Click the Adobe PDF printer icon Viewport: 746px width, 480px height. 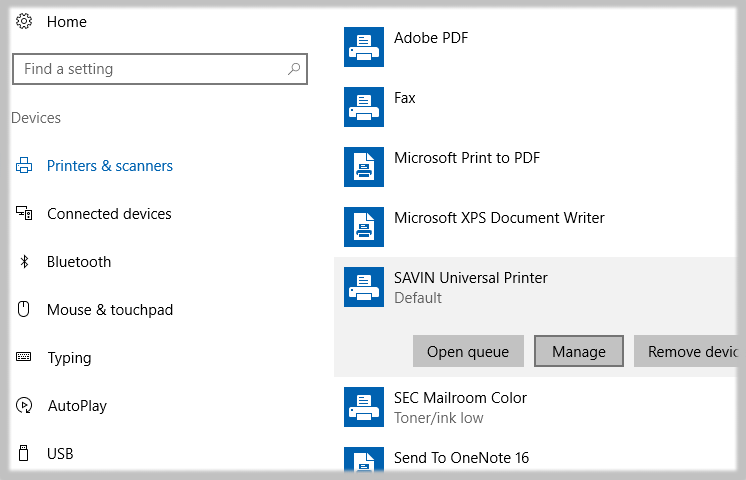364,47
